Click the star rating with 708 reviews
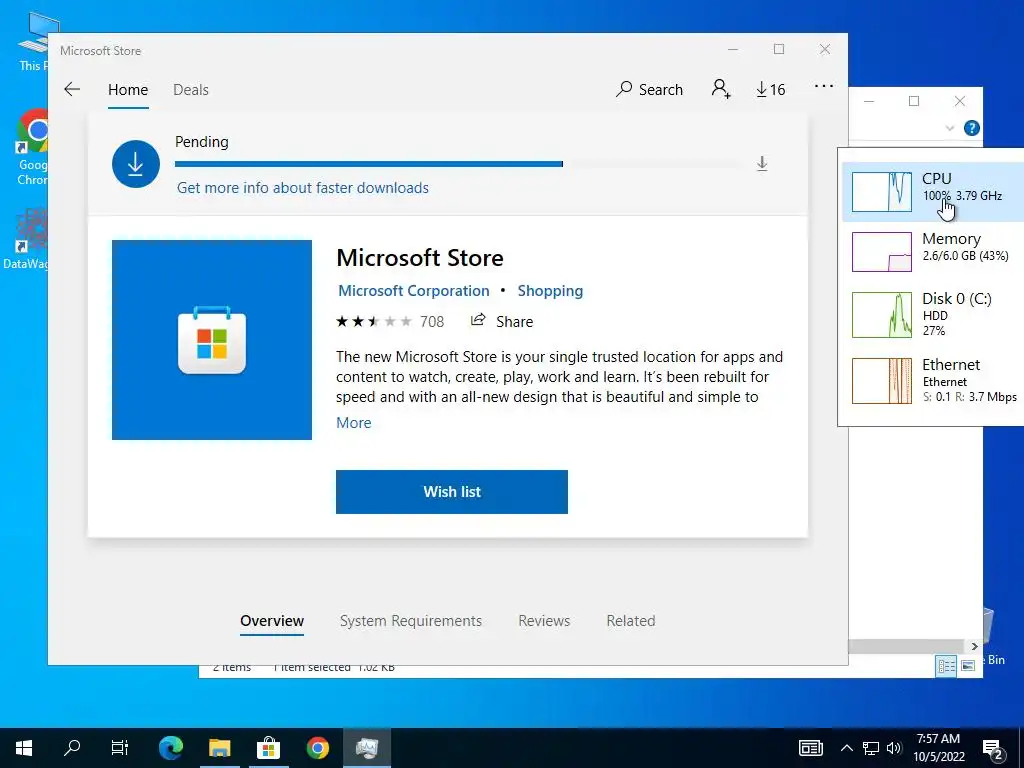1024x768 pixels. click(390, 321)
